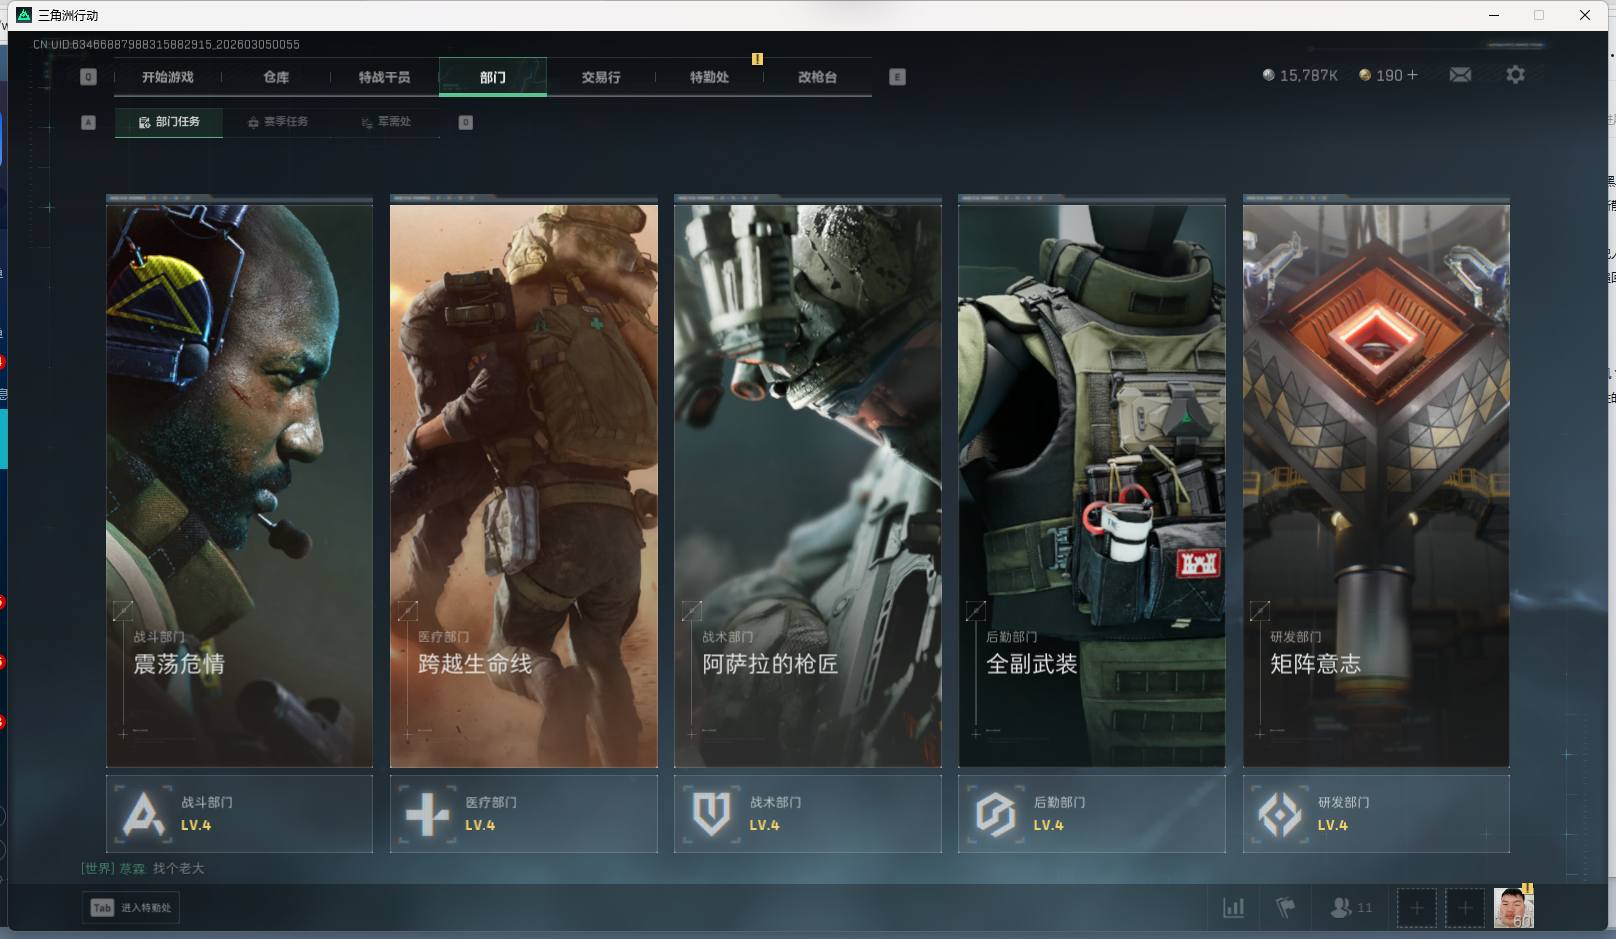Viewport: 1616px width, 939px height.
Task: Go to the 开始游戏 tab
Action: click(168, 77)
